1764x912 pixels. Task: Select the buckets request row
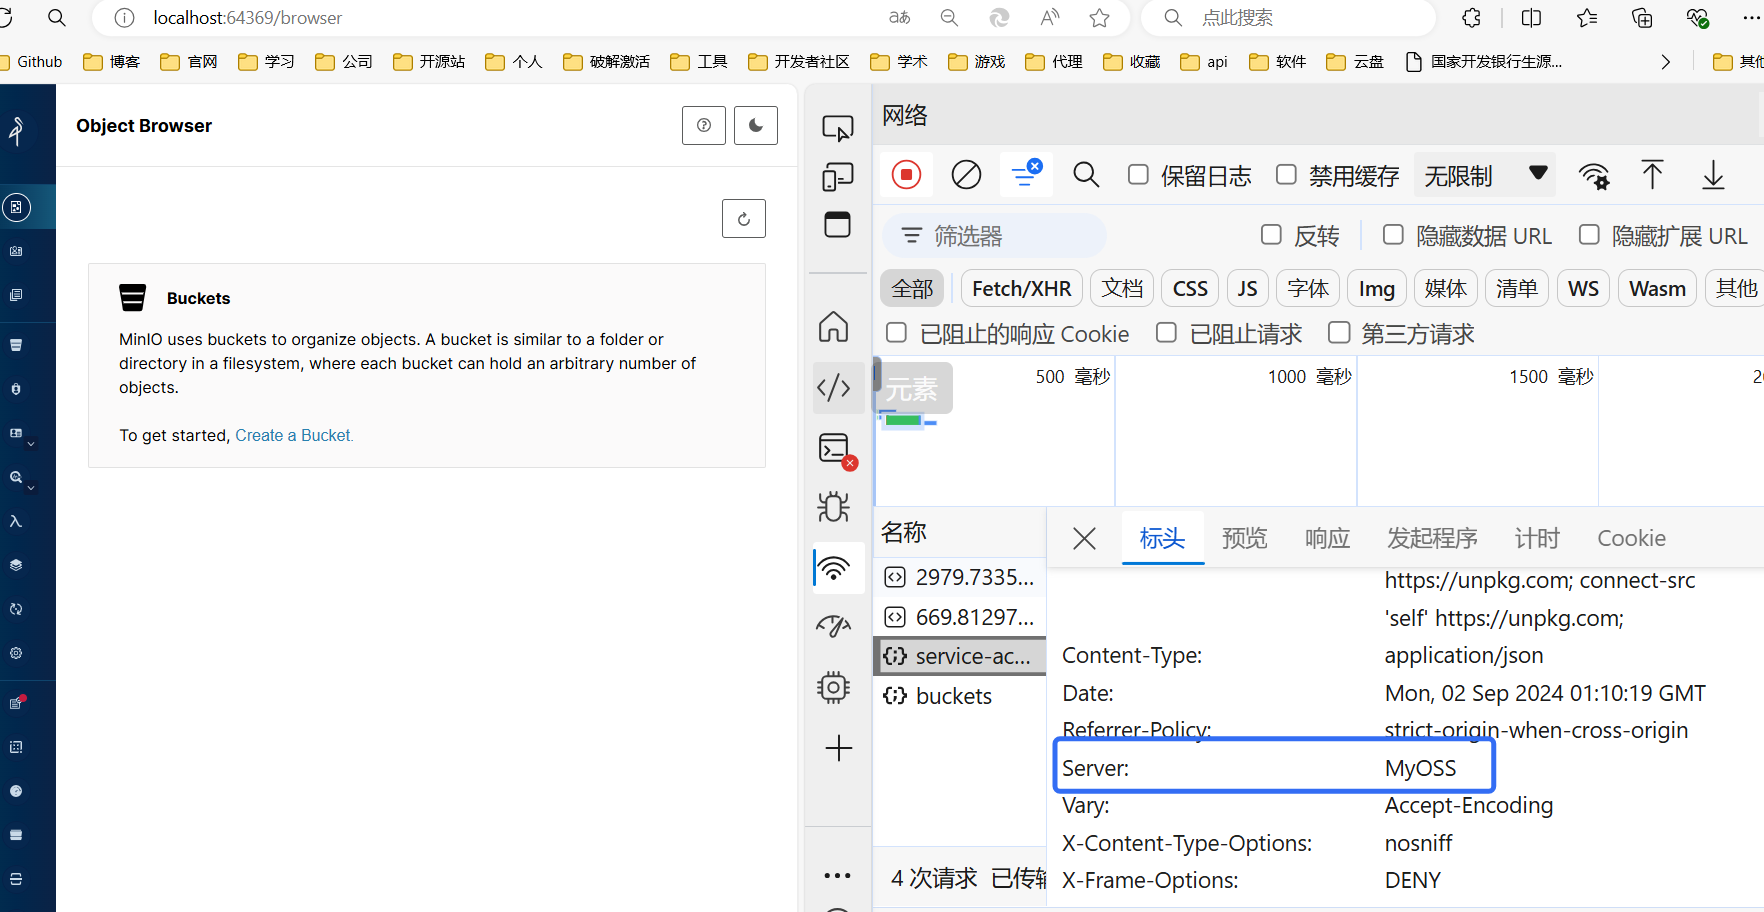click(x=960, y=696)
